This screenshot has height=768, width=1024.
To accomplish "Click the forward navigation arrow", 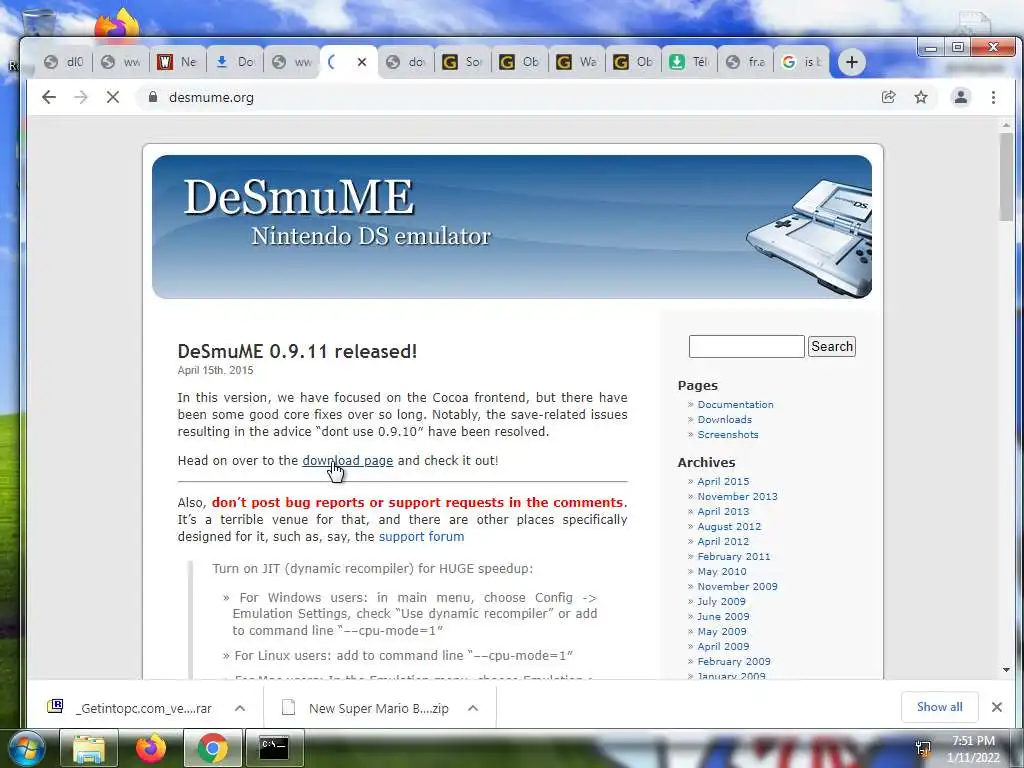I will (81, 97).
